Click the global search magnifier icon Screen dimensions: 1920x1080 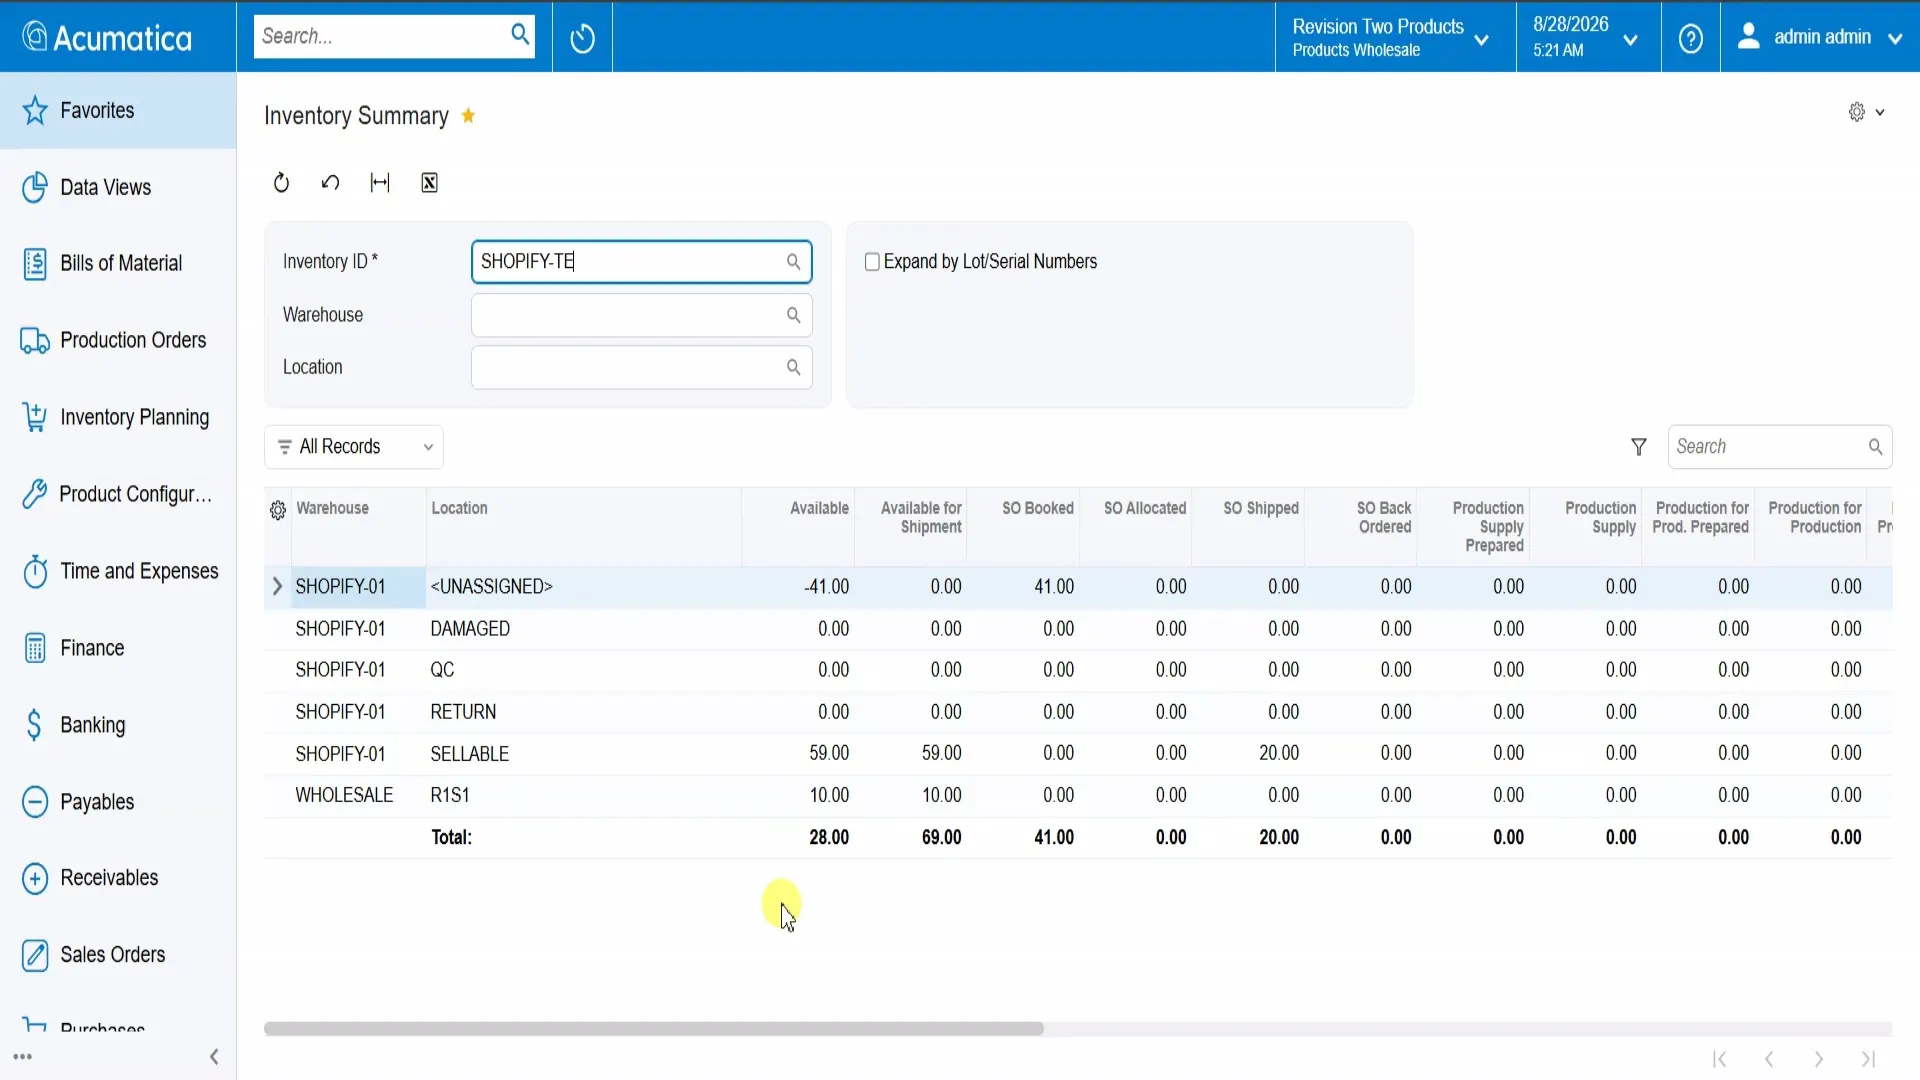tap(520, 35)
